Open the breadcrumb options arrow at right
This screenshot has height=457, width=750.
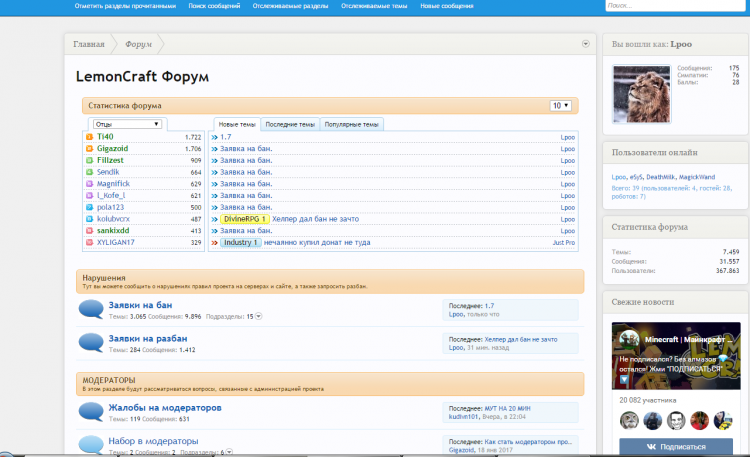coord(585,44)
